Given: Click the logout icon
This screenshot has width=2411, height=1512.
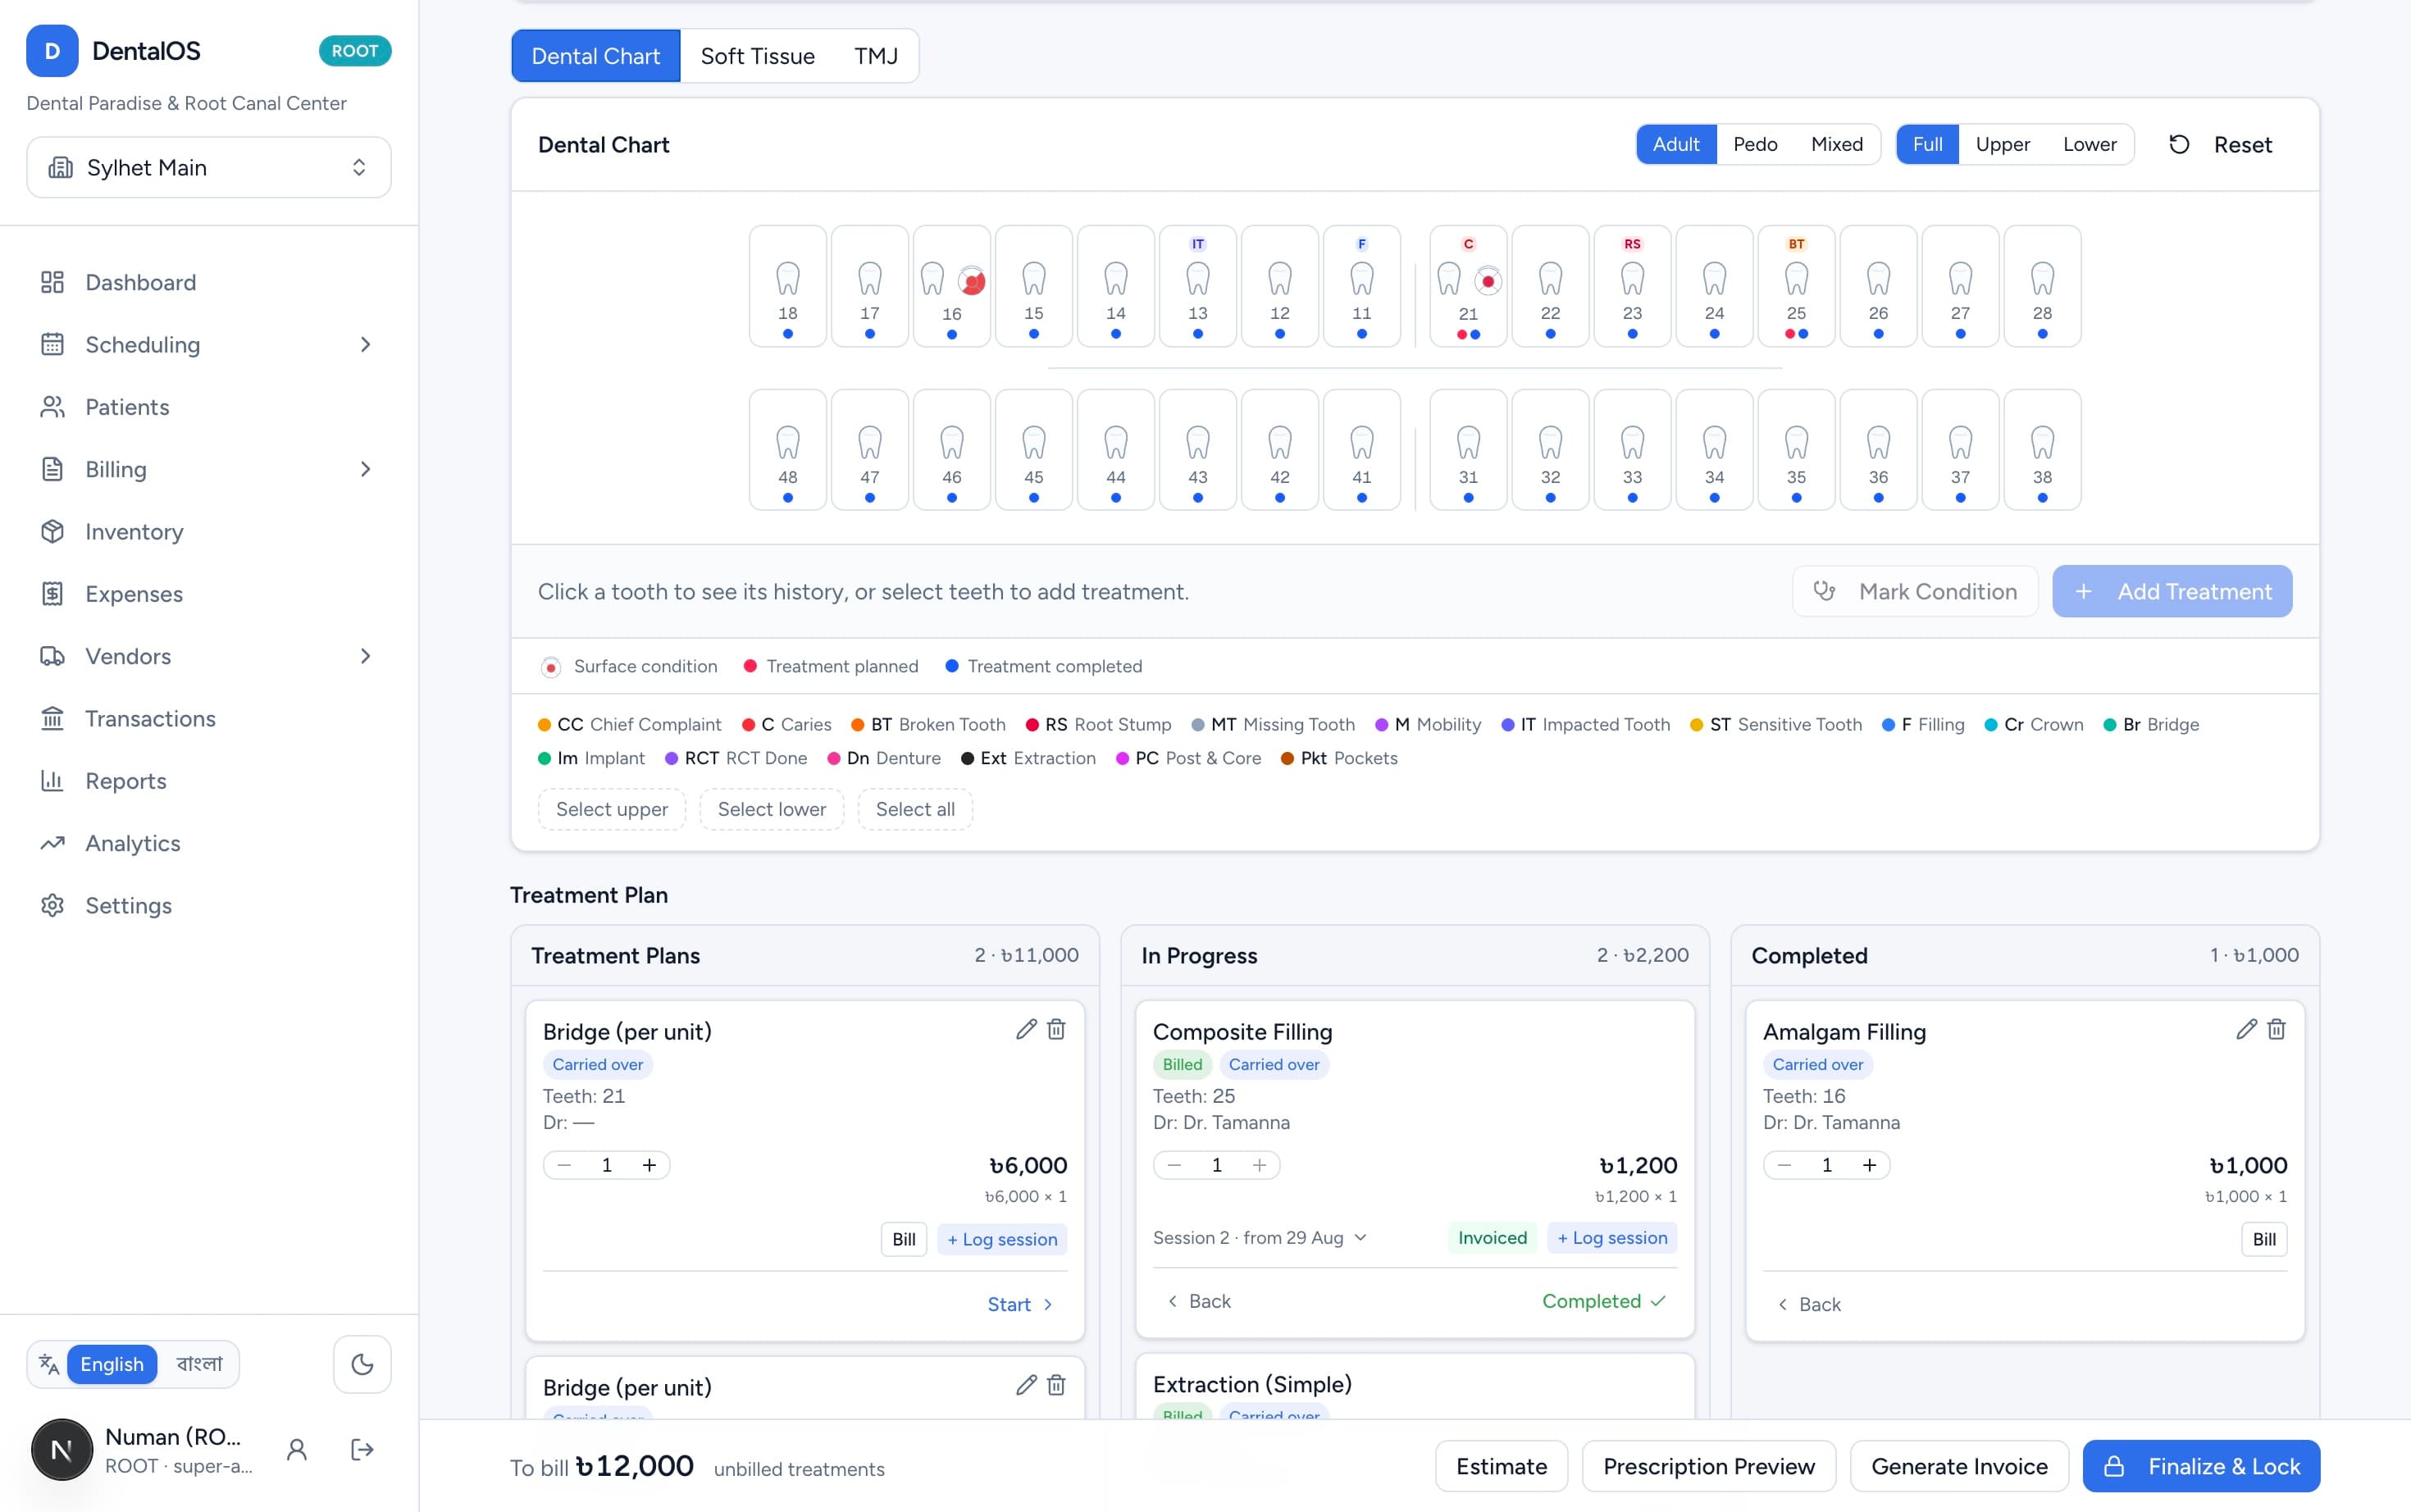Looking at the screenshot, I should pyautogui.click(x=362, y=1450).
